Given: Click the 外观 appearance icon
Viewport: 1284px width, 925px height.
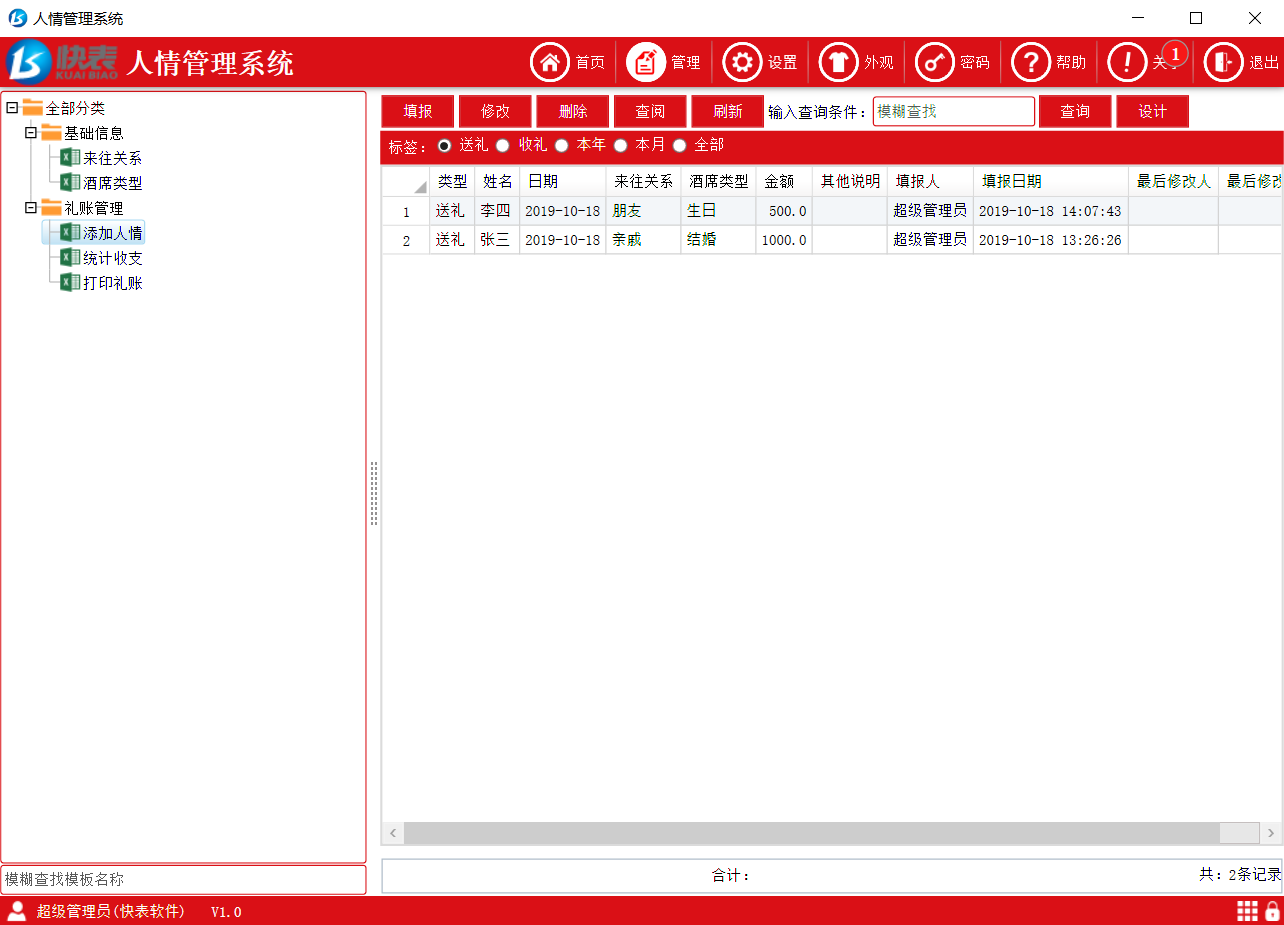Looking at the screenshot, I should pyautogui.click(x=838, y=62).
